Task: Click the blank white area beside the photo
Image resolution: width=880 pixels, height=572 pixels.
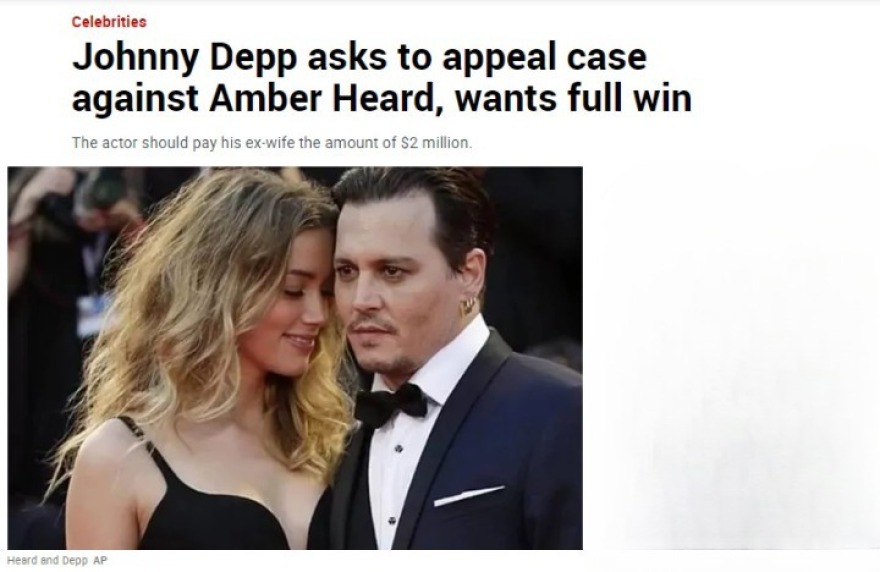Action: tap(730, 358)
